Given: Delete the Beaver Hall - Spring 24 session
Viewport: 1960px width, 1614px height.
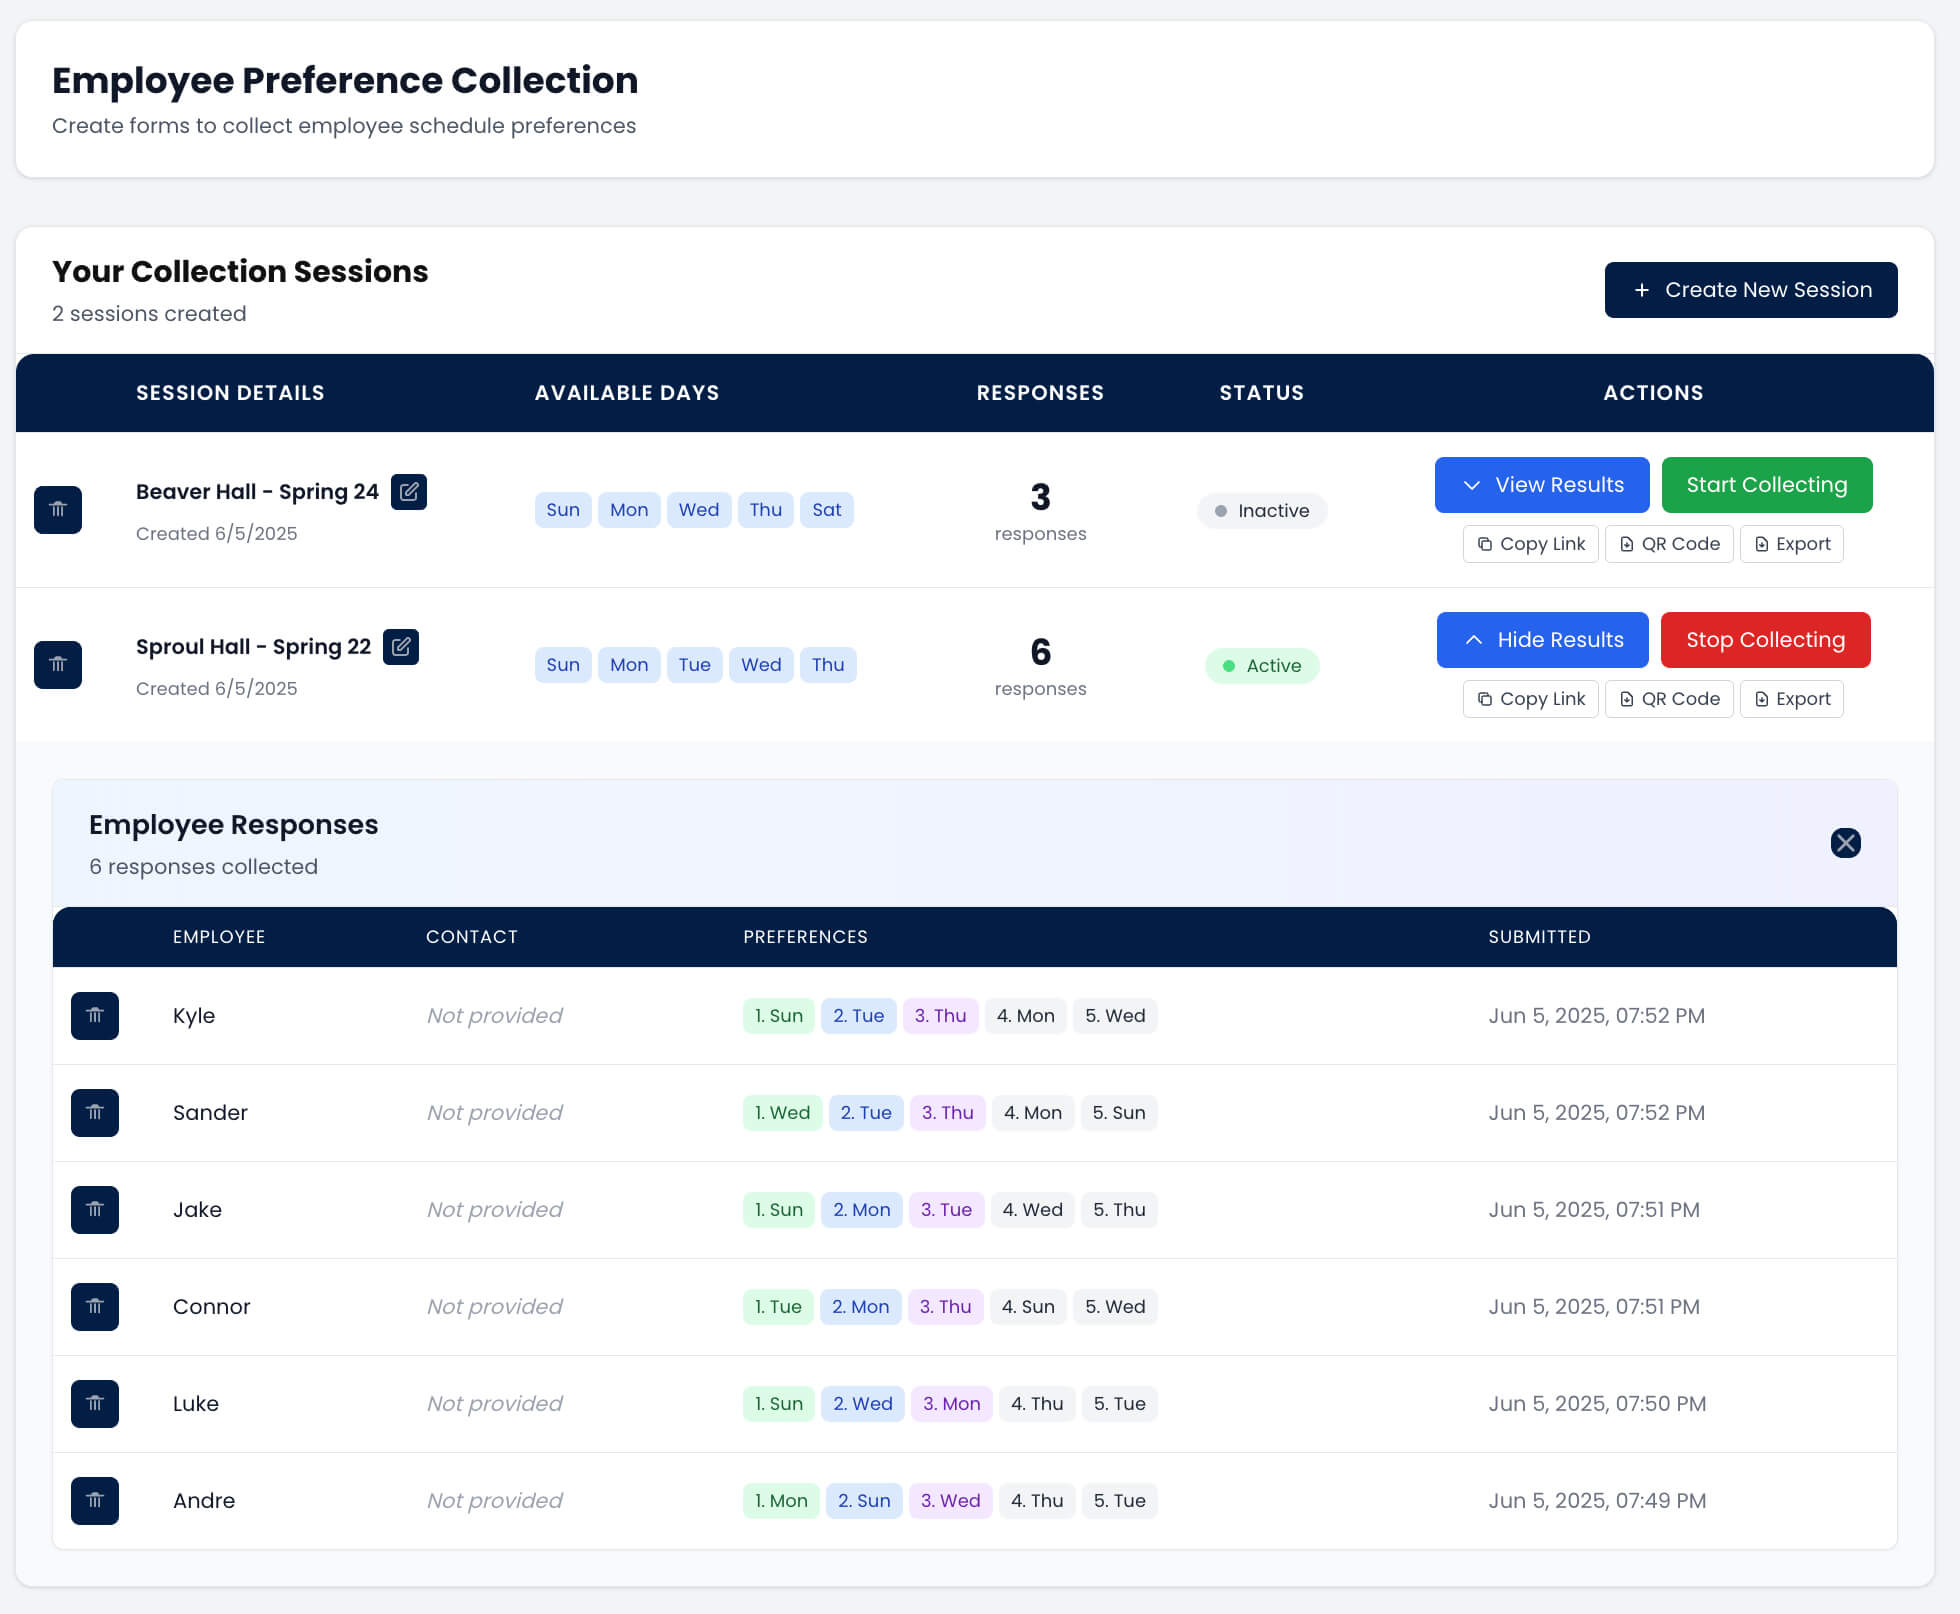Looking at the screenshot, I should [58, 510].
